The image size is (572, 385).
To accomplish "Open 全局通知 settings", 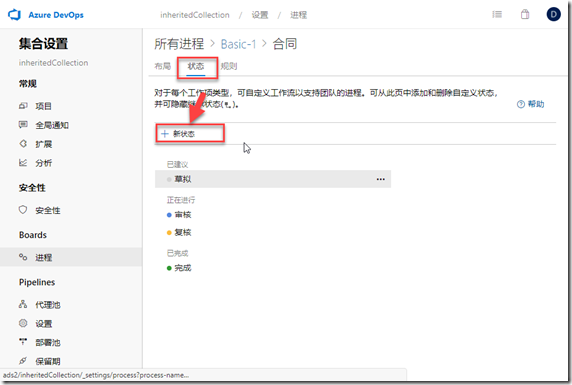I will coord(52,125).
